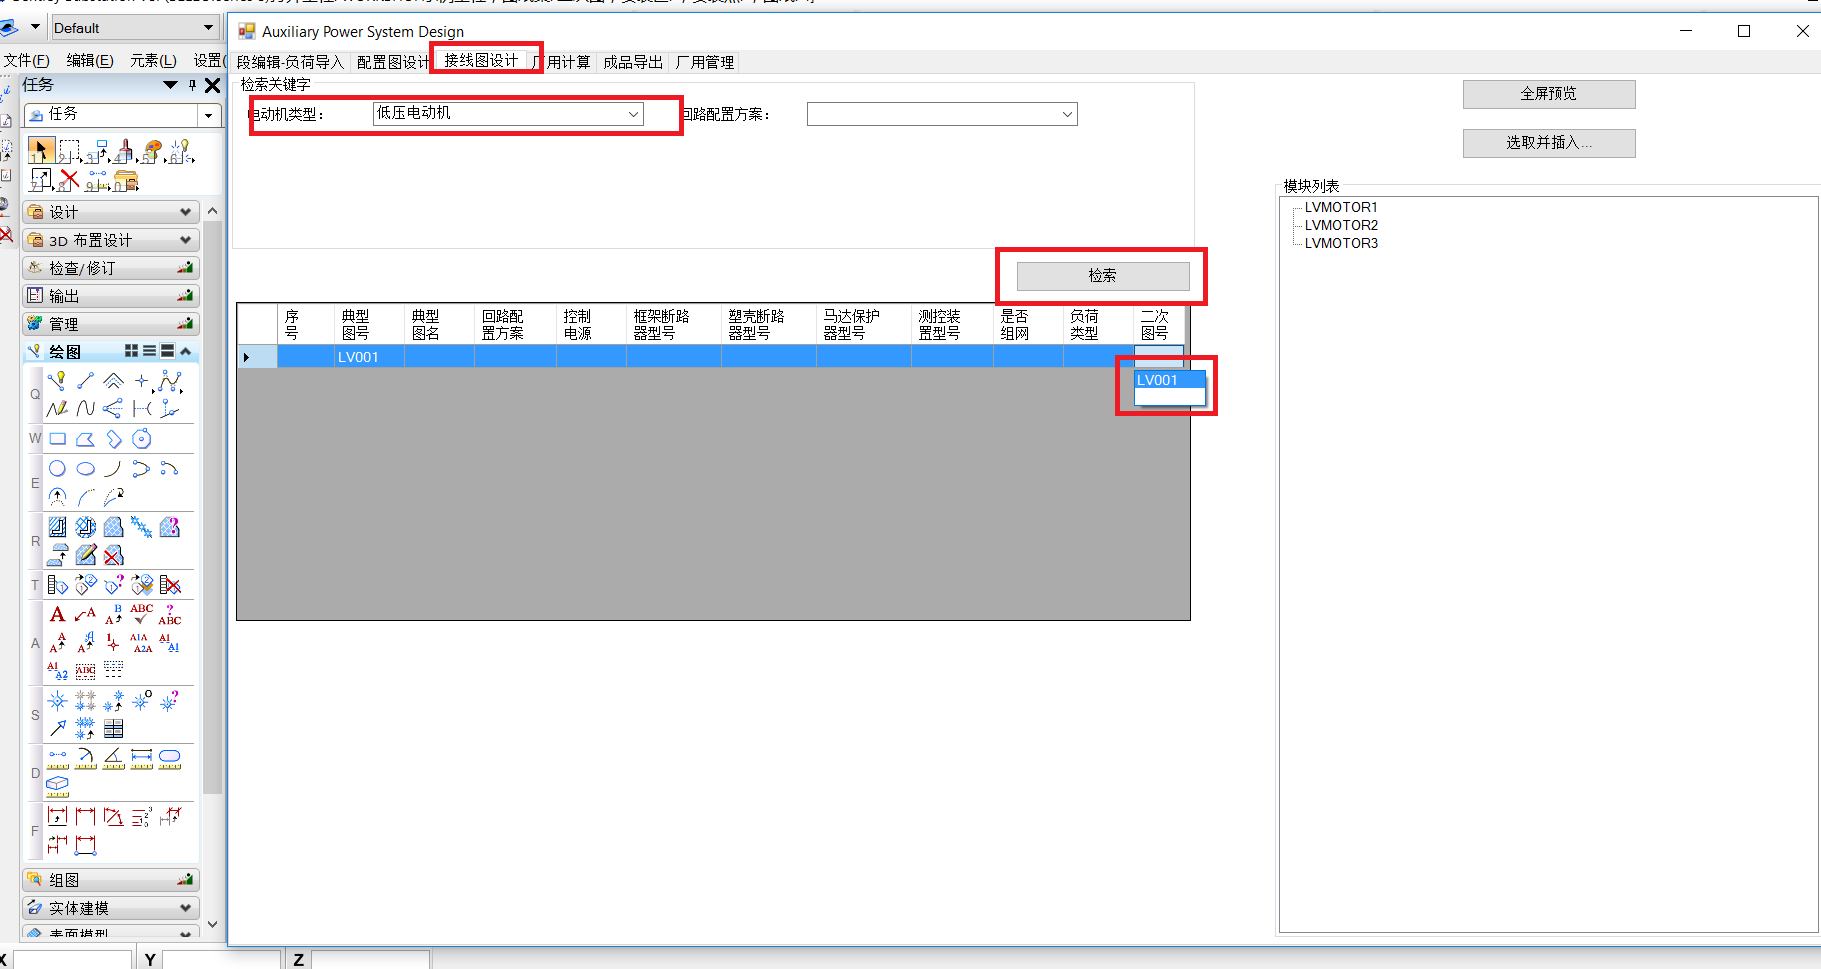The height and width of the screenshot is (969, 1821).
Task: Open the 文件(F) menu
Action: click(x=26, y=61)
